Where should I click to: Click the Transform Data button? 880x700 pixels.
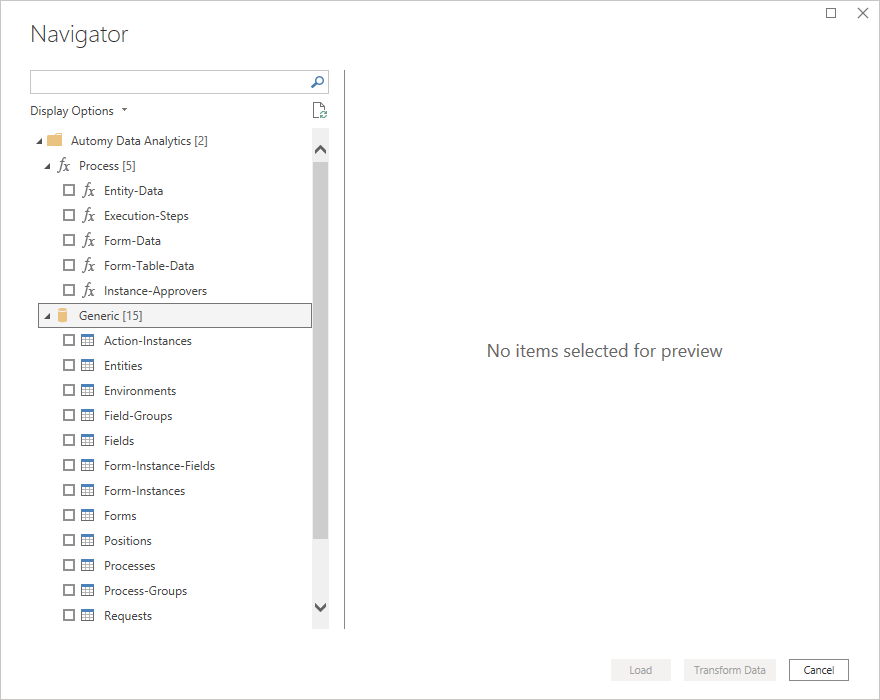tap(729, 670)
